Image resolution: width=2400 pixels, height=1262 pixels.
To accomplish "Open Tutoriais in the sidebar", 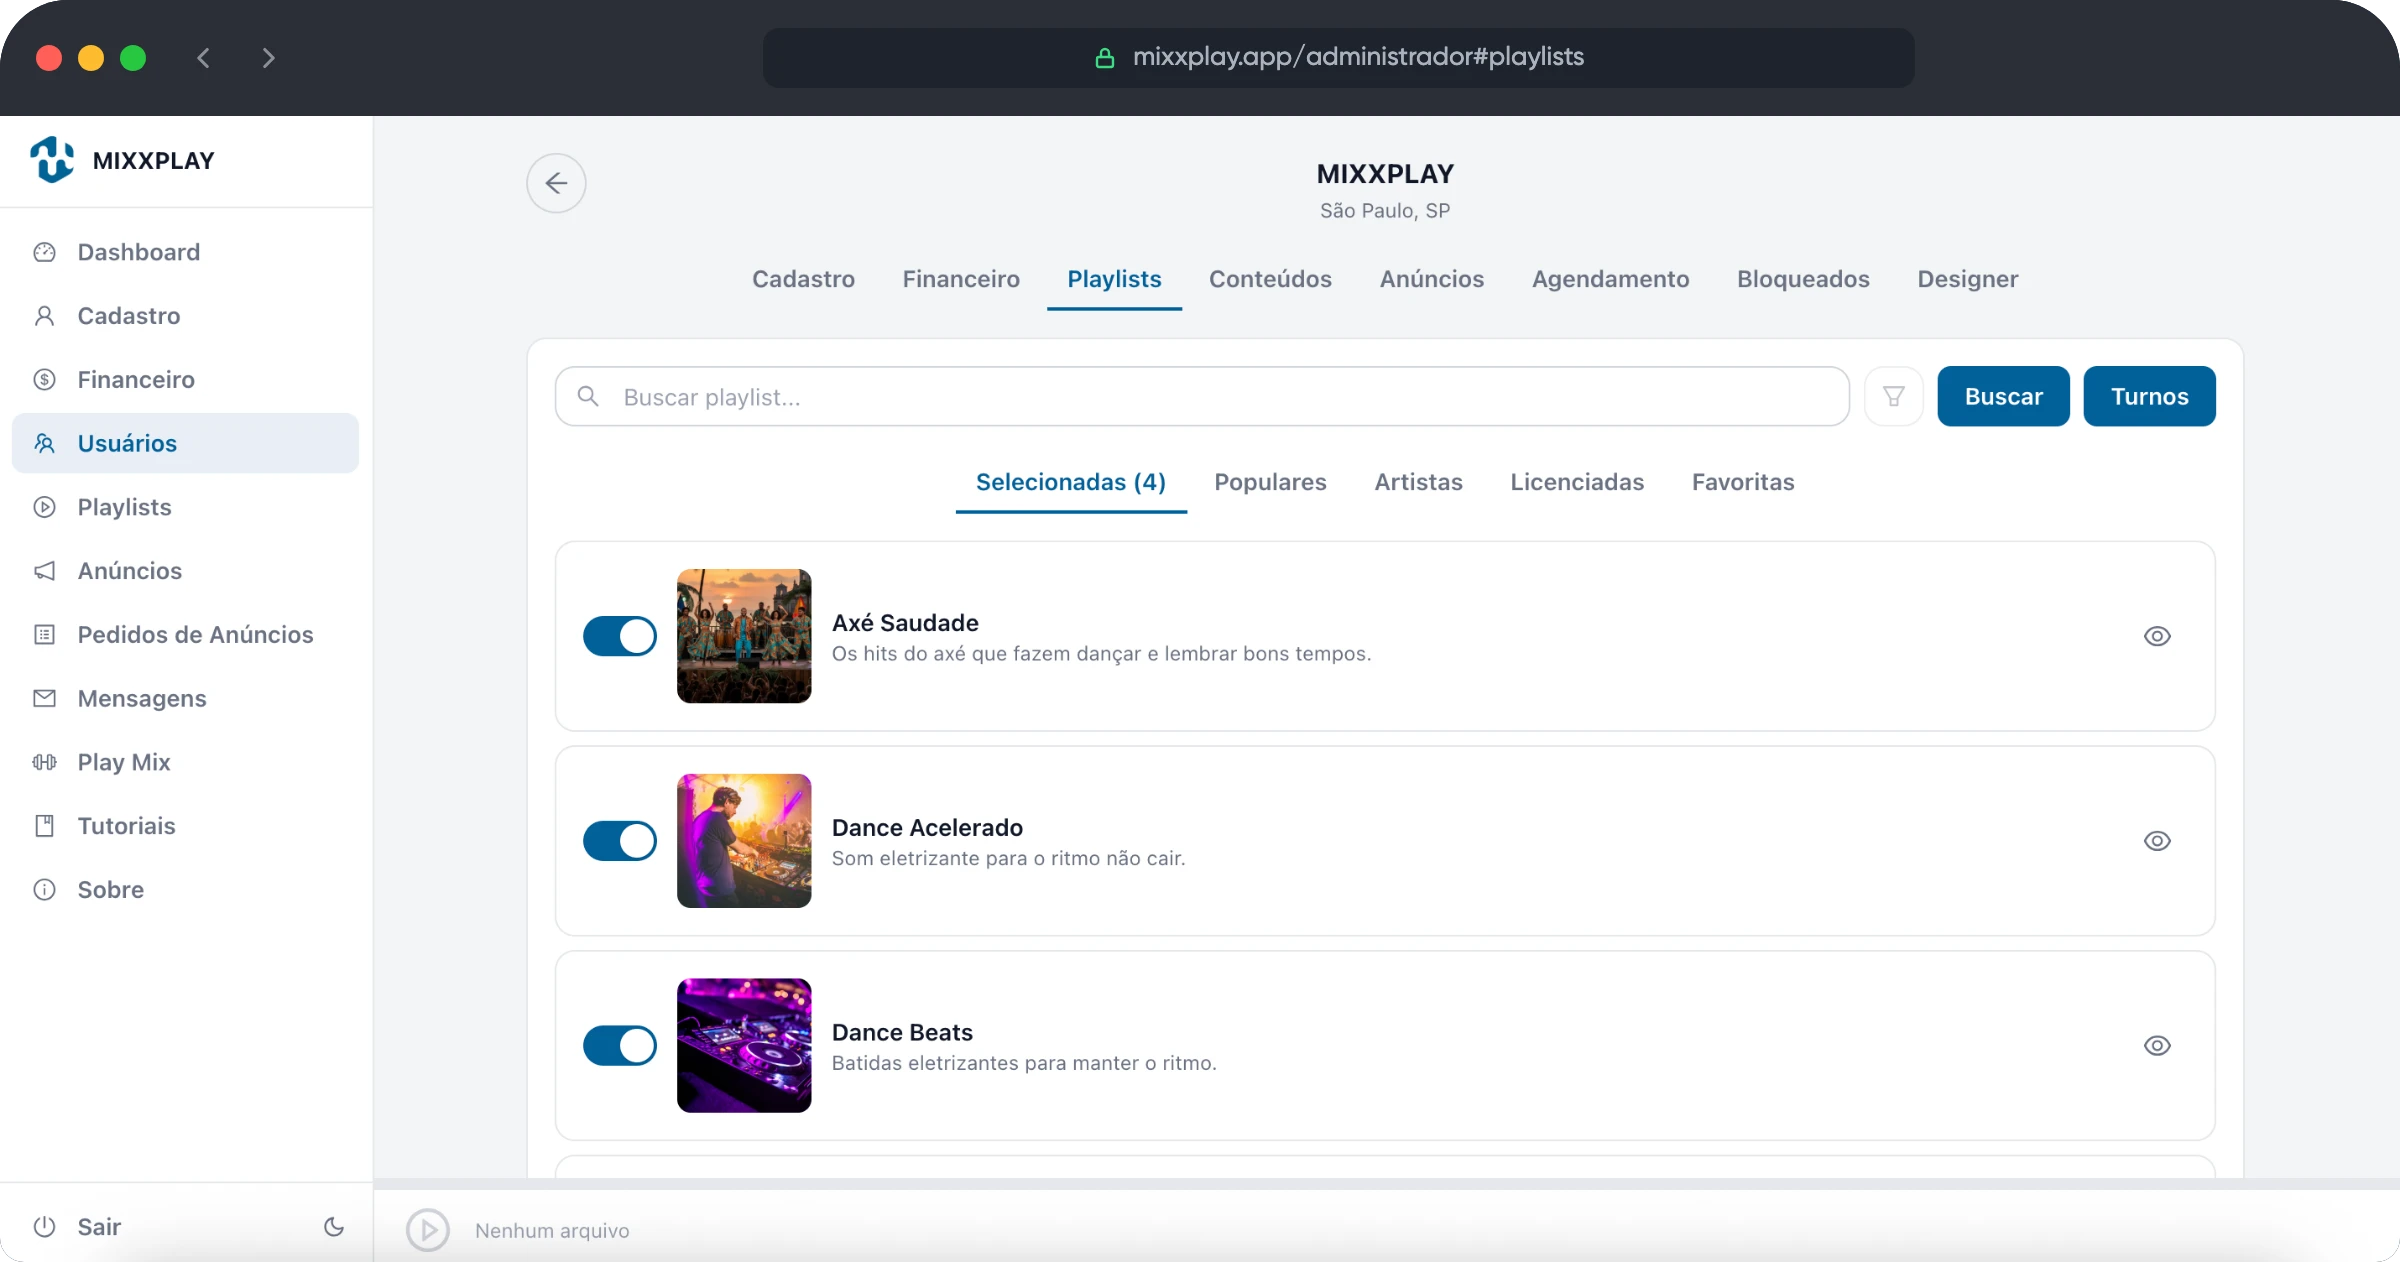I will (185, 826).
